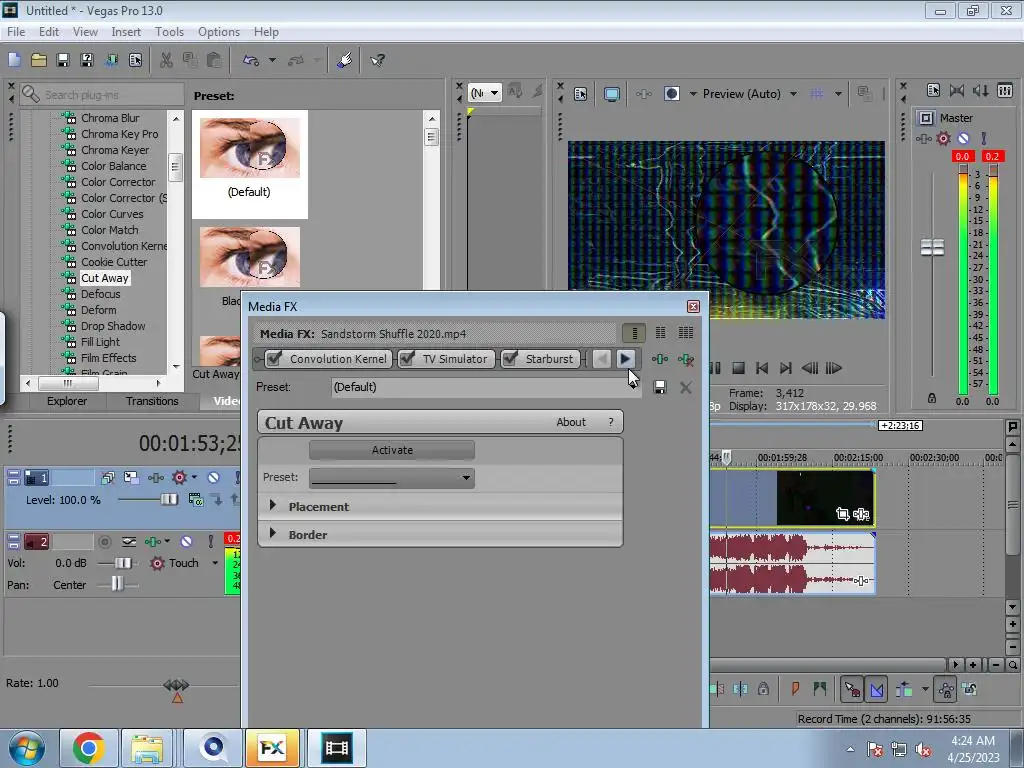Stop playback in preview transport

(x=738, y=368)
